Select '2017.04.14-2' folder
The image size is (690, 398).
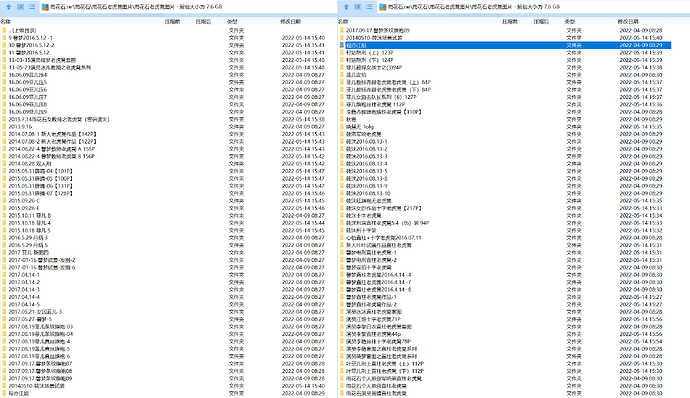click(24, 282)
